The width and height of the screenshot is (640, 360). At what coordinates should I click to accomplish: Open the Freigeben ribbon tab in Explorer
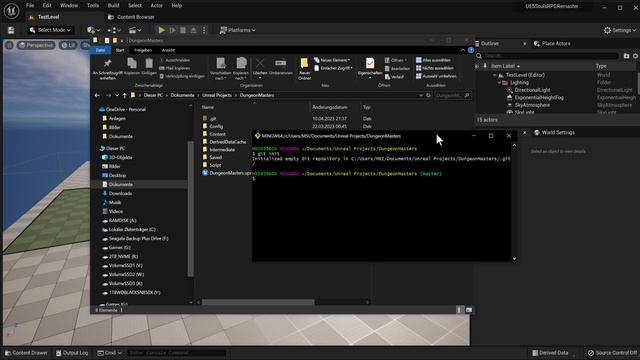(x=143, y=50)
